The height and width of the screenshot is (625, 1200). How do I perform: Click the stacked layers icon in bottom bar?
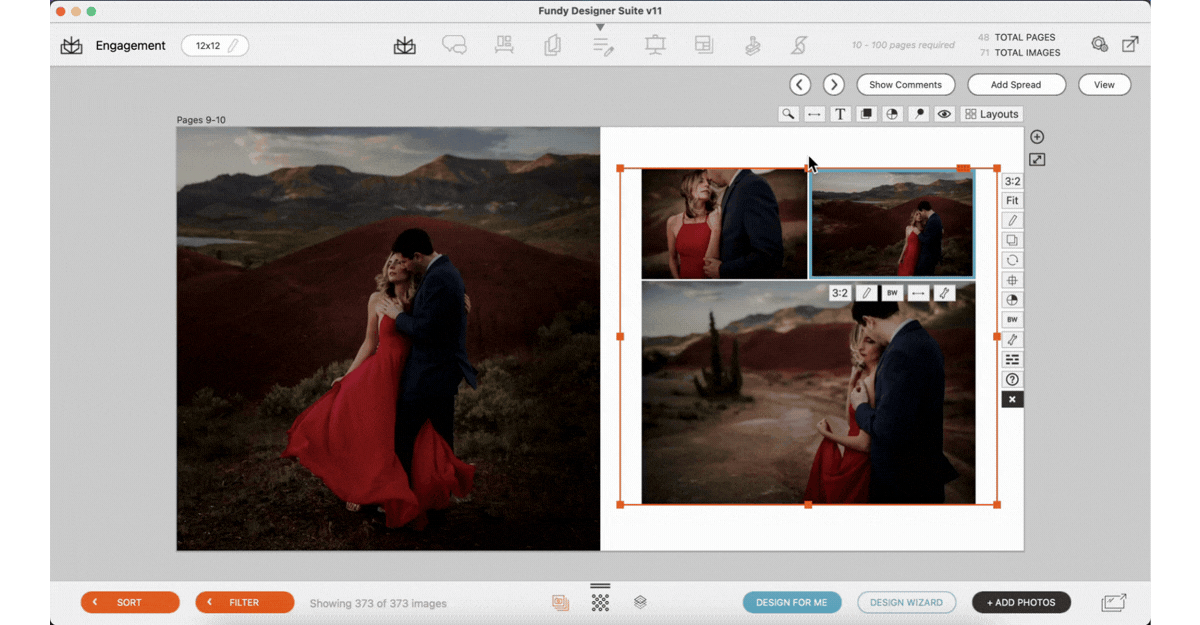point(640,603)
